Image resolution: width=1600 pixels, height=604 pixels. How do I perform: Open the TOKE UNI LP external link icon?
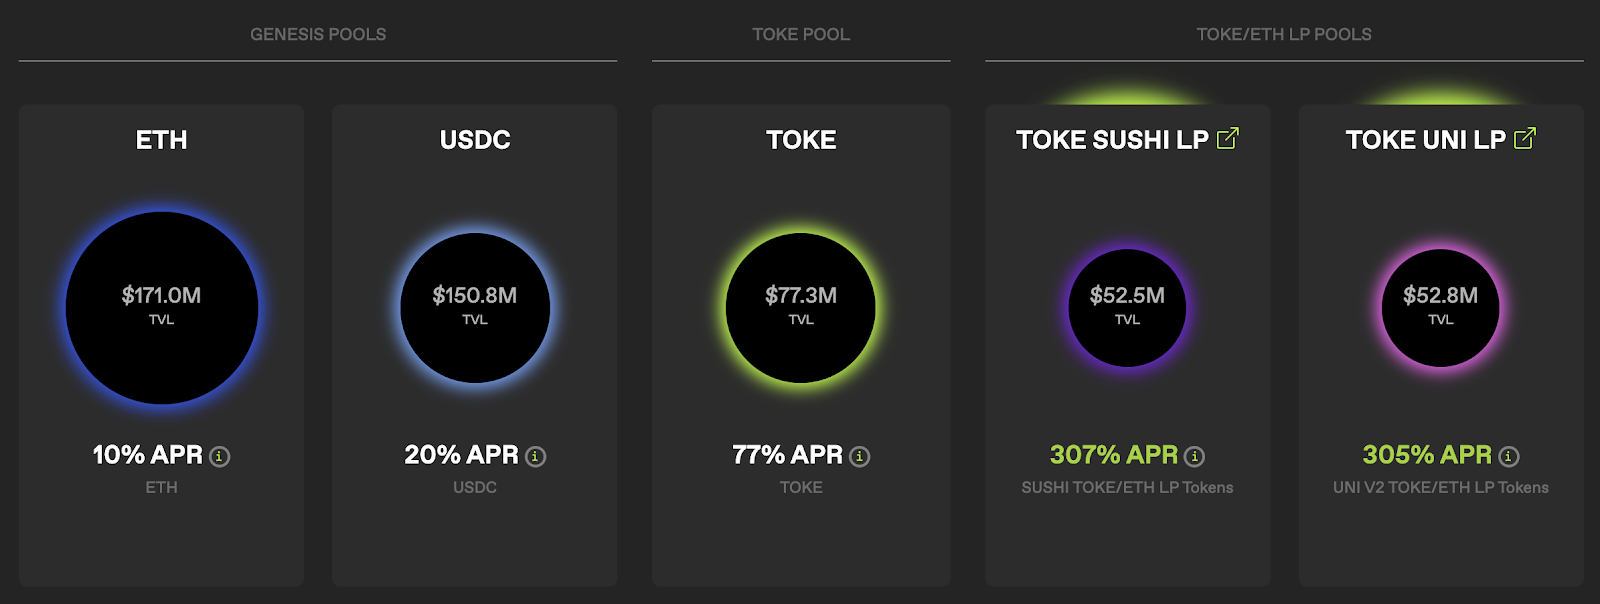point(1525,138)
